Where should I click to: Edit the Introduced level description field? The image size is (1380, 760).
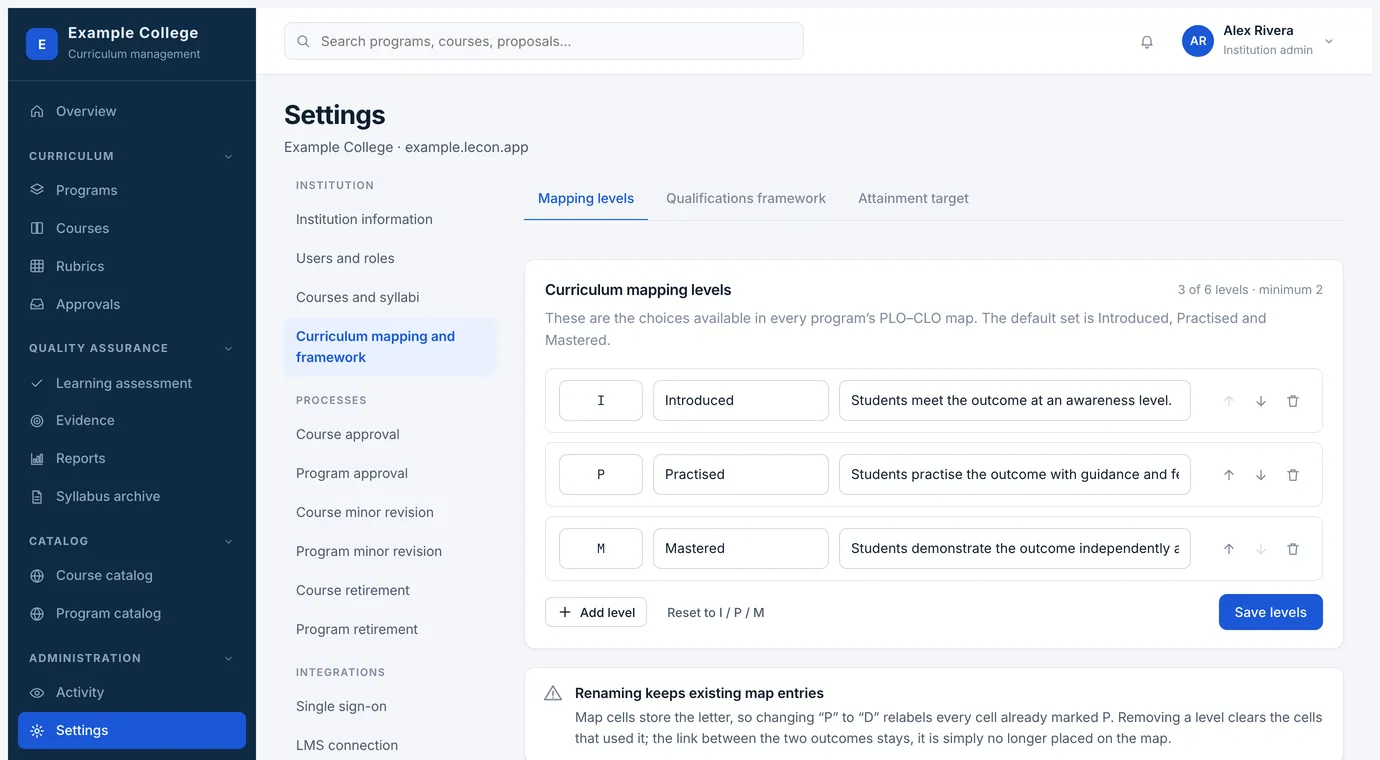(1015, 400)
